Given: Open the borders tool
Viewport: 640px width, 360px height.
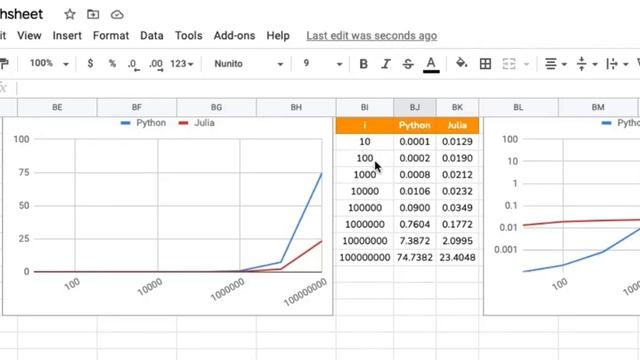Looking at the screenshot, I should [x=485, y=64].
